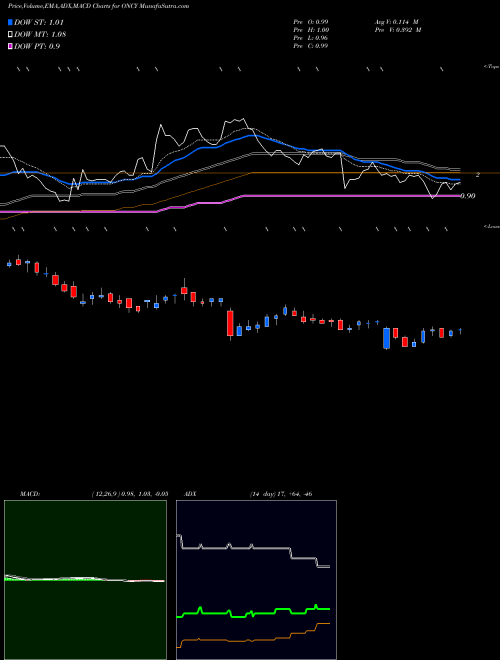Open the green MACD indicator chart
Screen dimensions: 500x660
click(x=85, y=580)
